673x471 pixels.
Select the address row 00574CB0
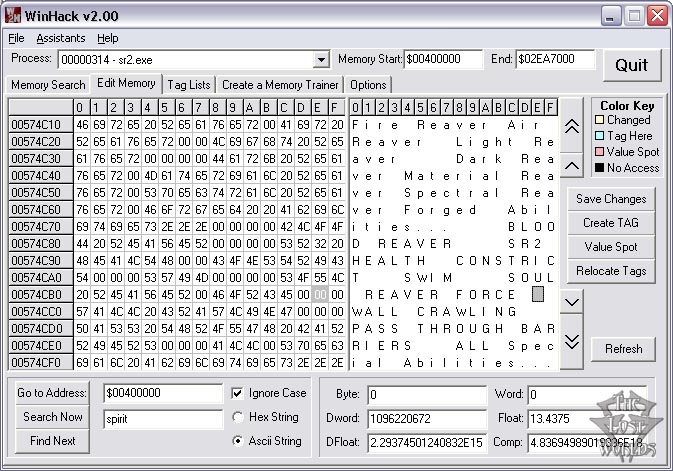click(41, 295)
